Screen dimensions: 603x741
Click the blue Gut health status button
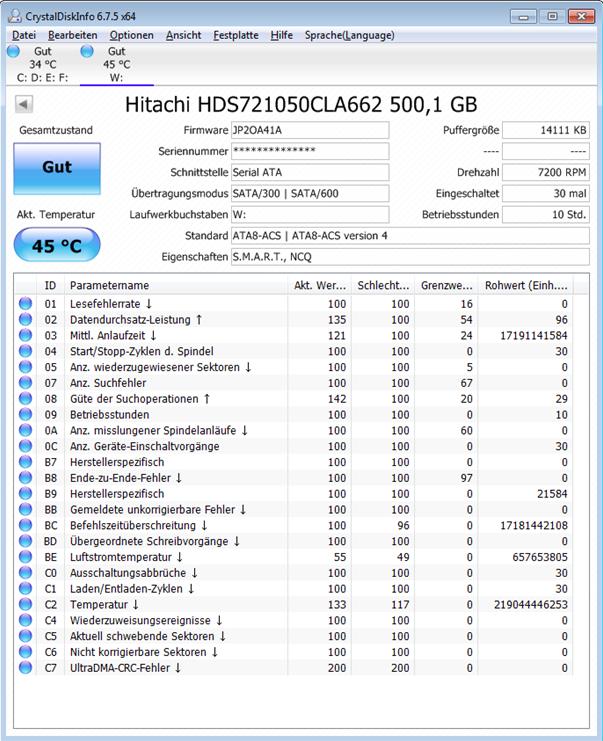[57, 168]
